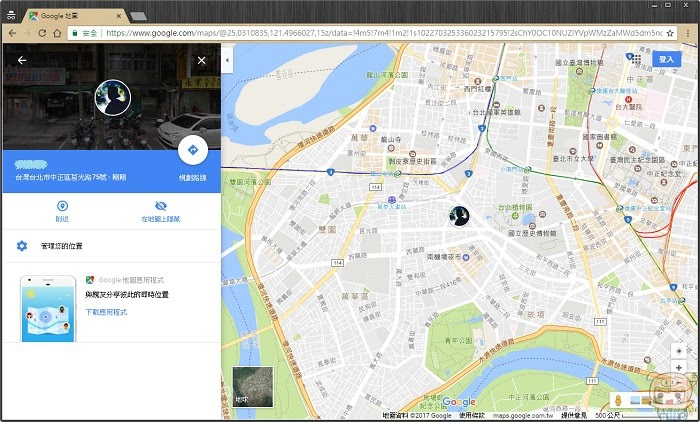Click the shared-location avatar marker on the map
This screenshot has width=700, height=422.
459,216
